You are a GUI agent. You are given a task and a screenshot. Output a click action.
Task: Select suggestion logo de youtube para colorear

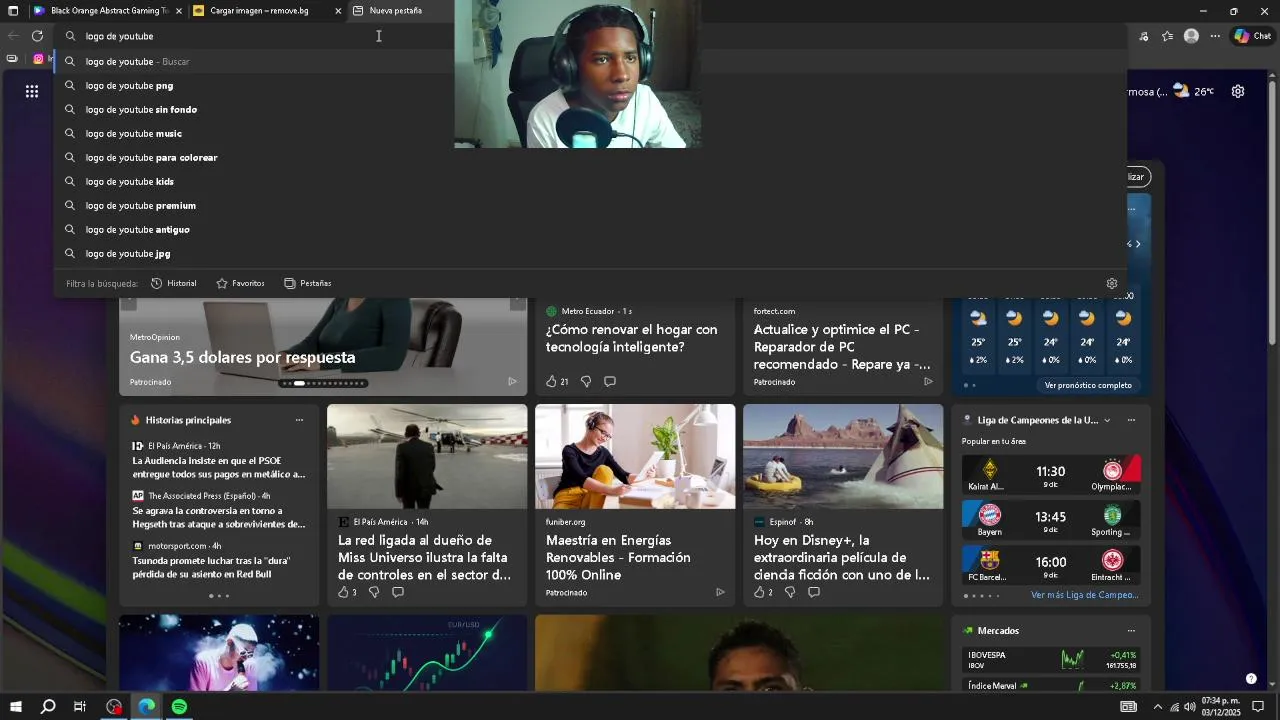coord(590,158)
